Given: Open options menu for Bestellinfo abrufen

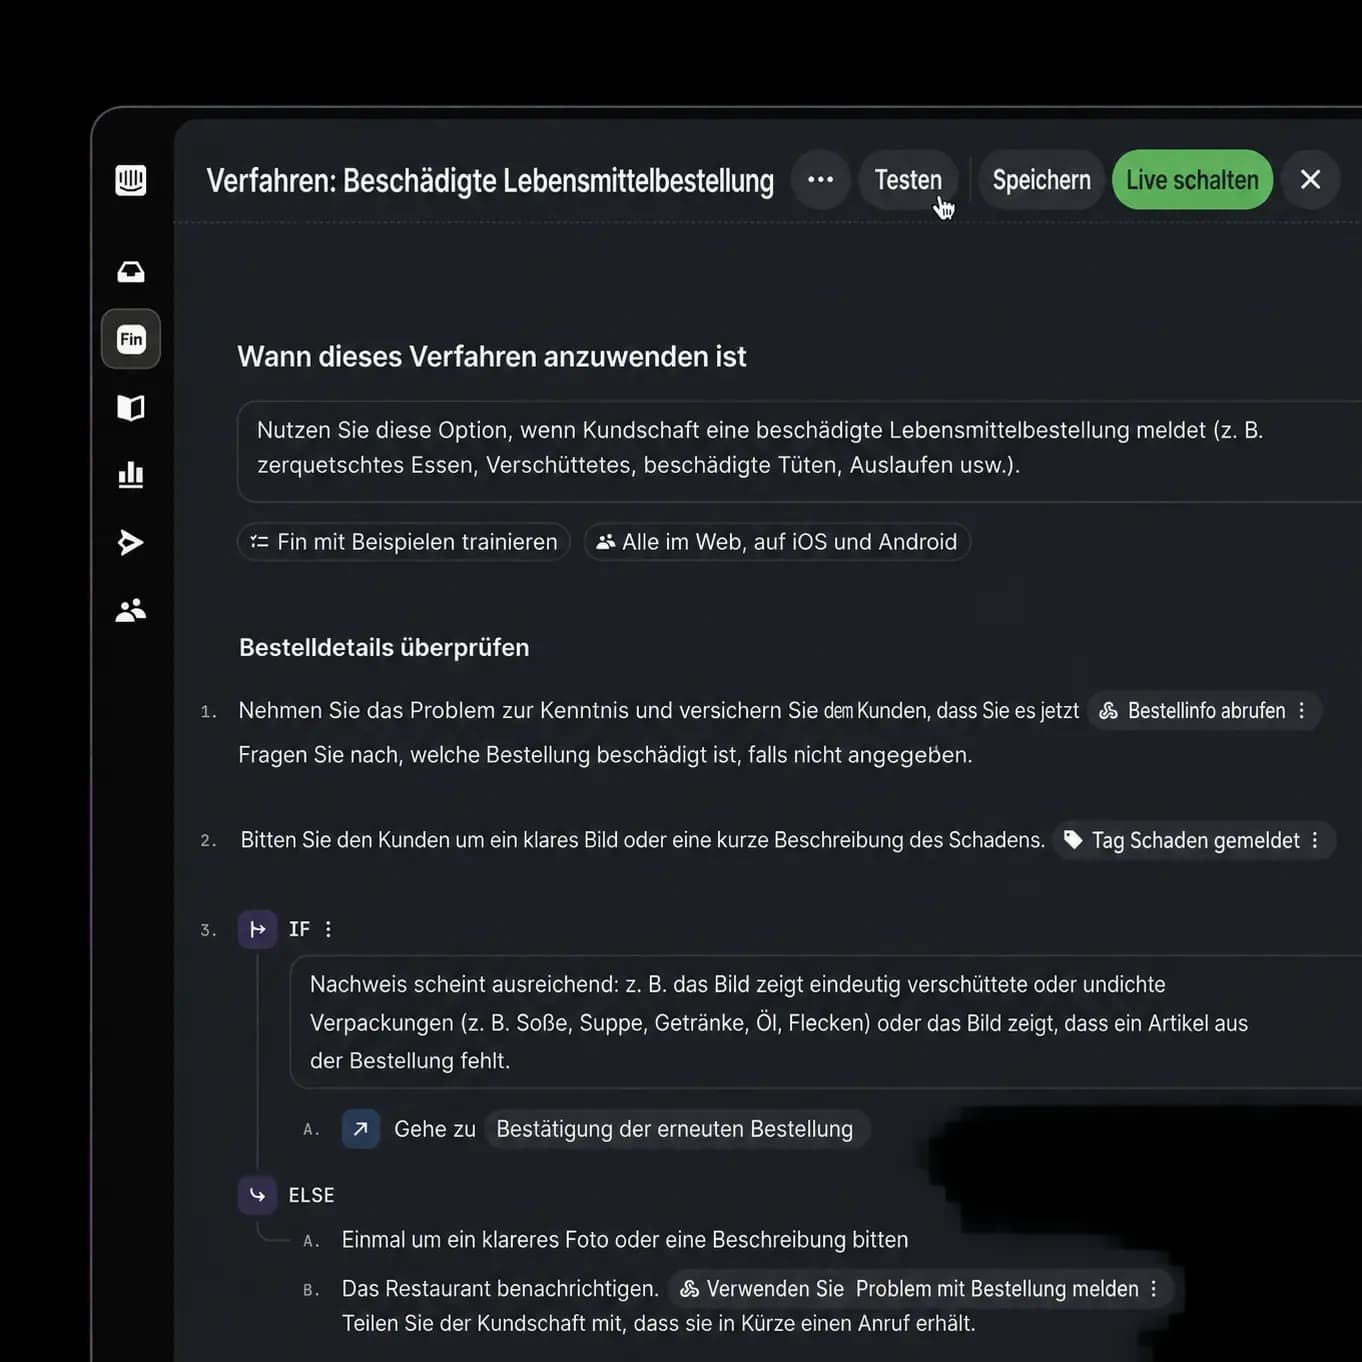Looking at the screenshot, I should click(x=1302, y=711).
